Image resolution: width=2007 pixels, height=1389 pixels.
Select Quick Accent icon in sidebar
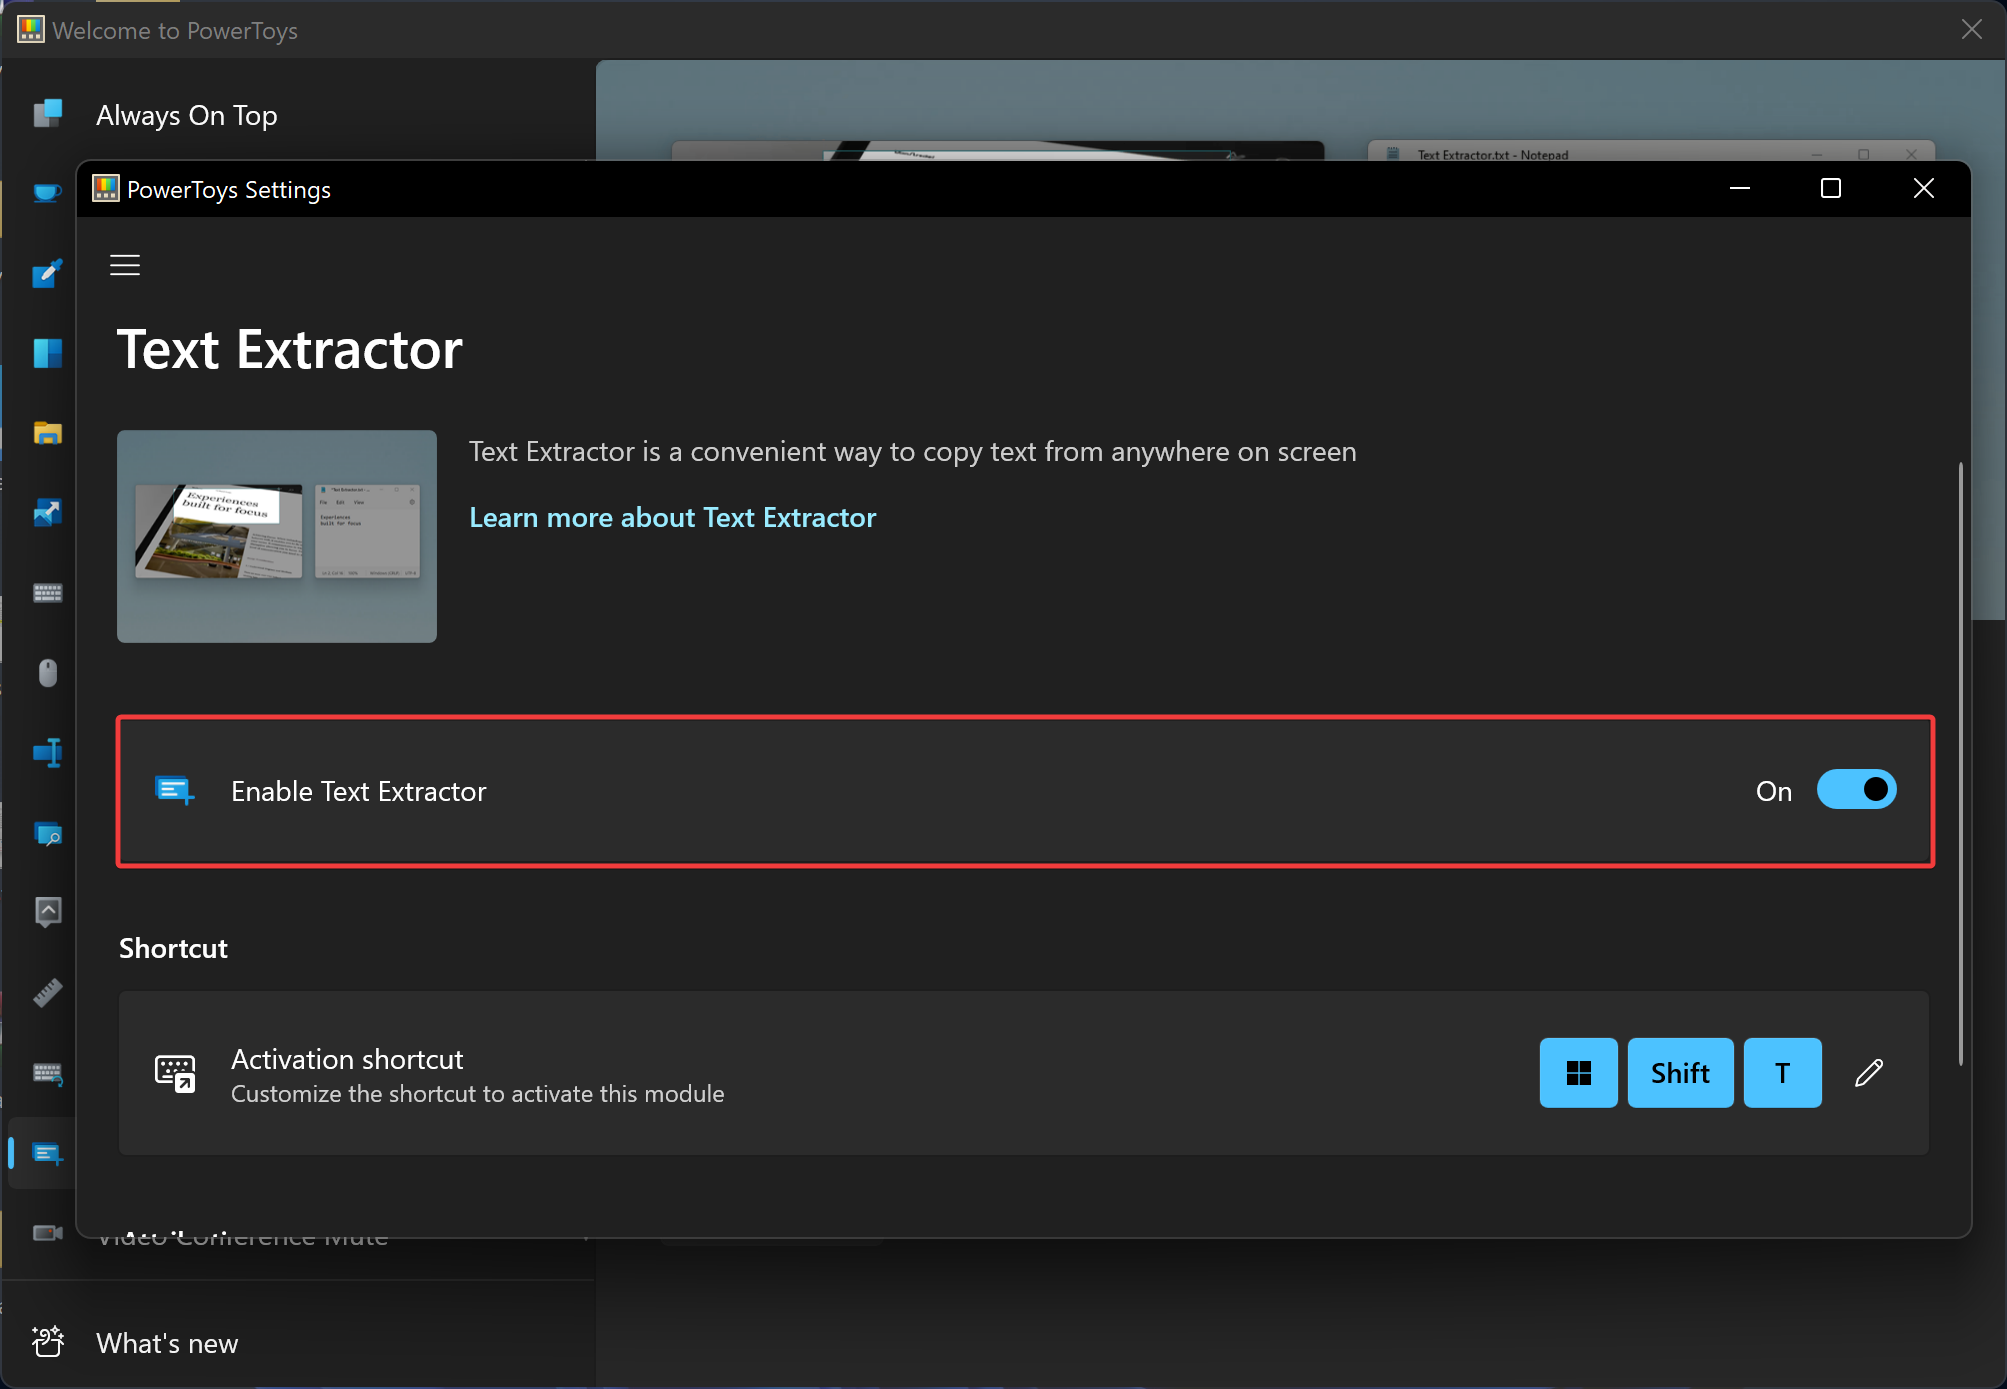tap(47, 912)
